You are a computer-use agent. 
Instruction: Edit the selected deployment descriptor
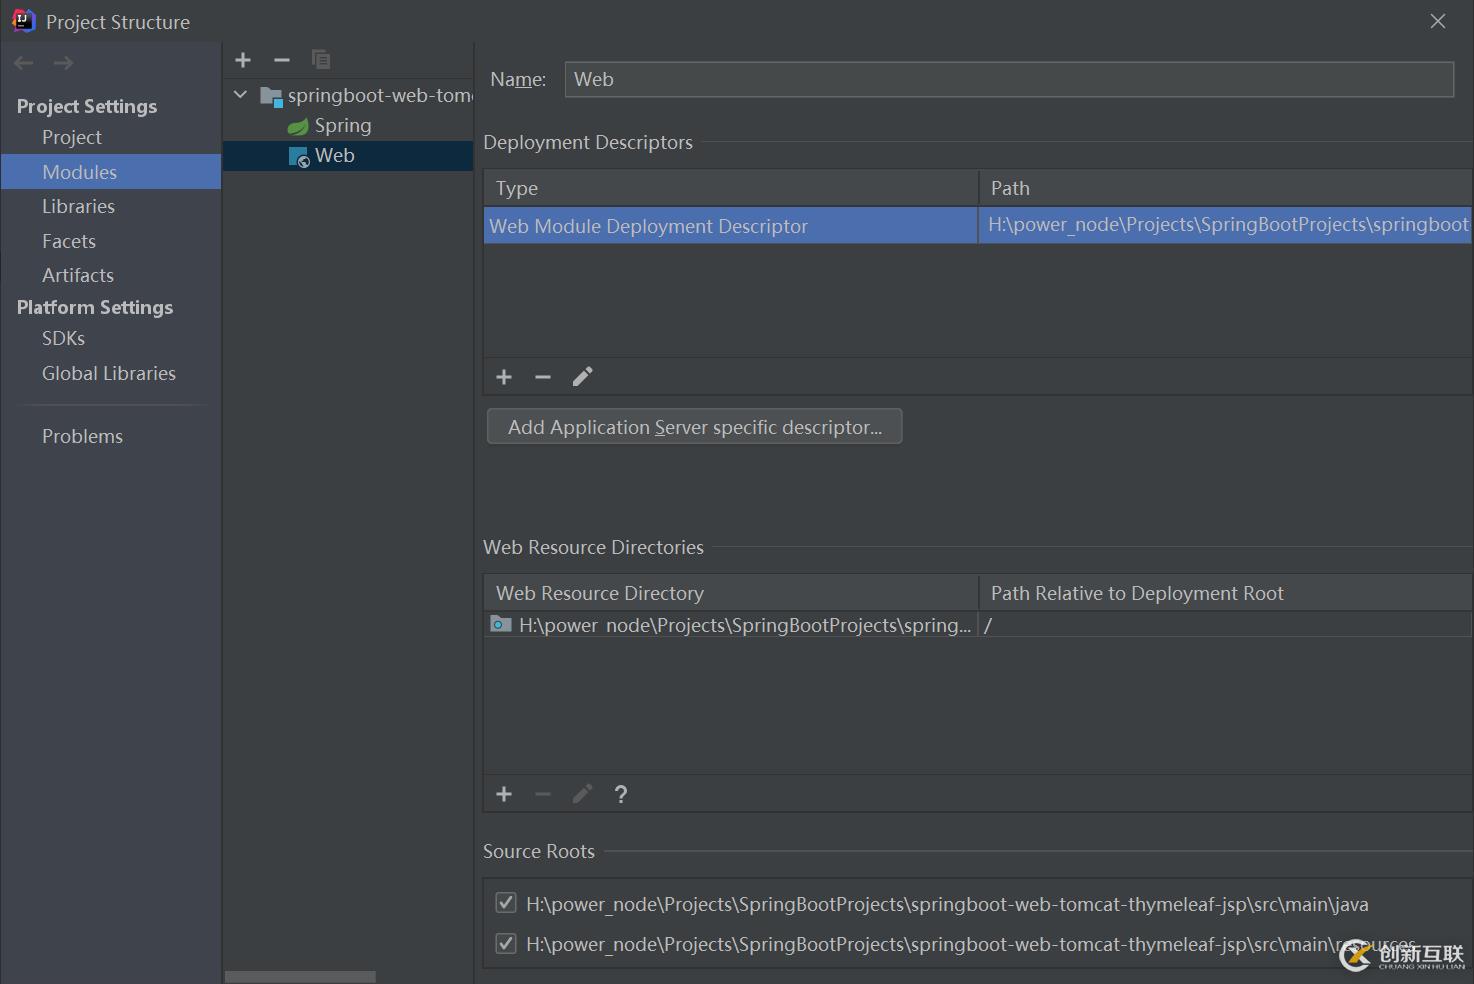(x=582, y=377)
